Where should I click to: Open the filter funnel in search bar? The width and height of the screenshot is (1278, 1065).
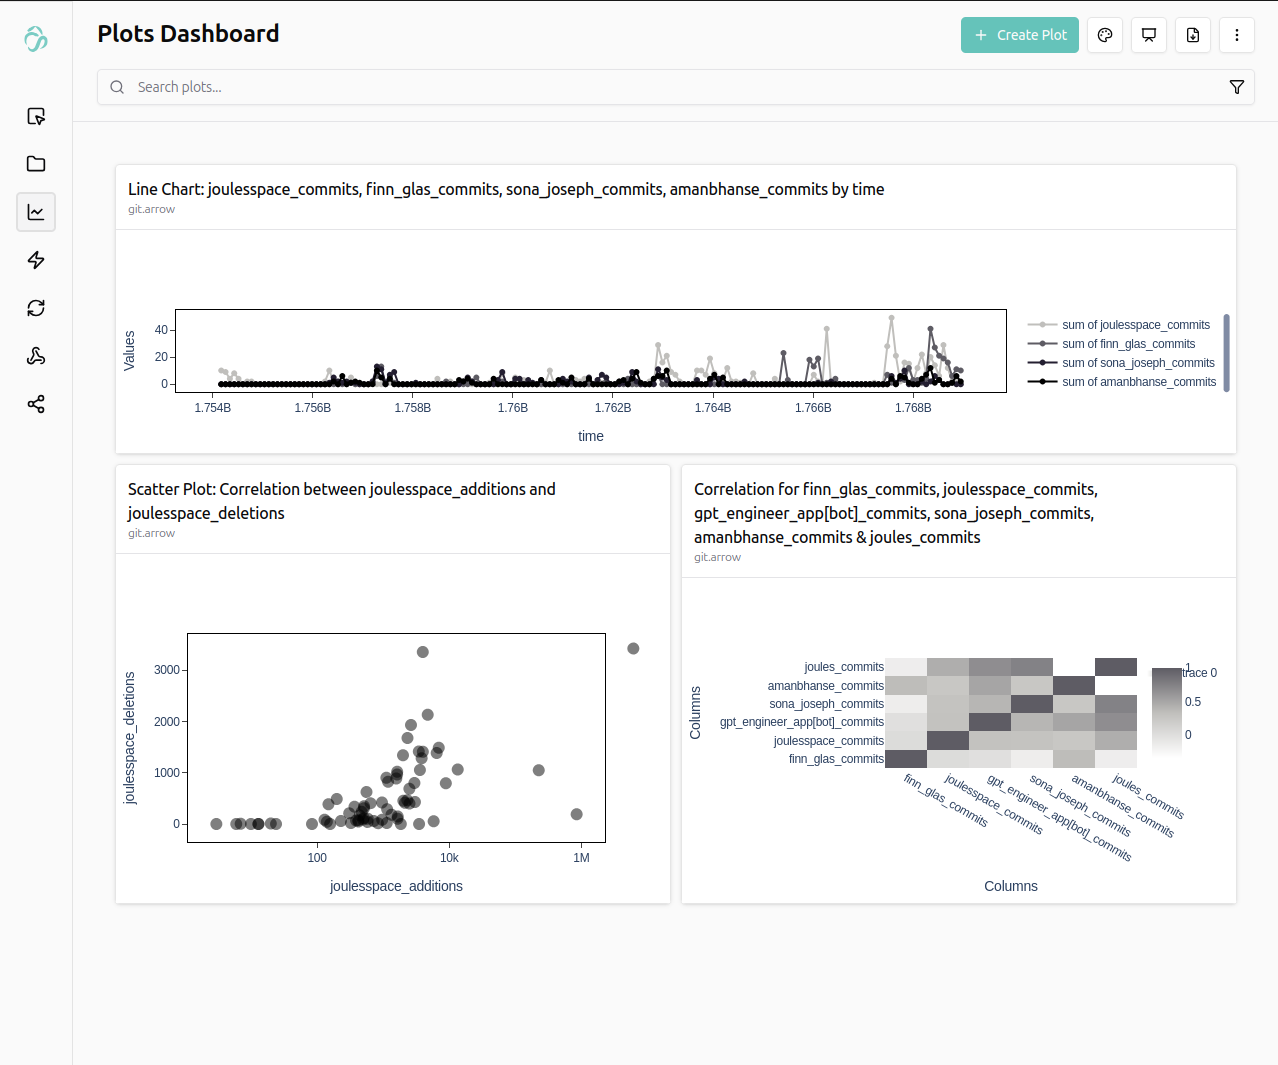click(x=1237, y=87)
